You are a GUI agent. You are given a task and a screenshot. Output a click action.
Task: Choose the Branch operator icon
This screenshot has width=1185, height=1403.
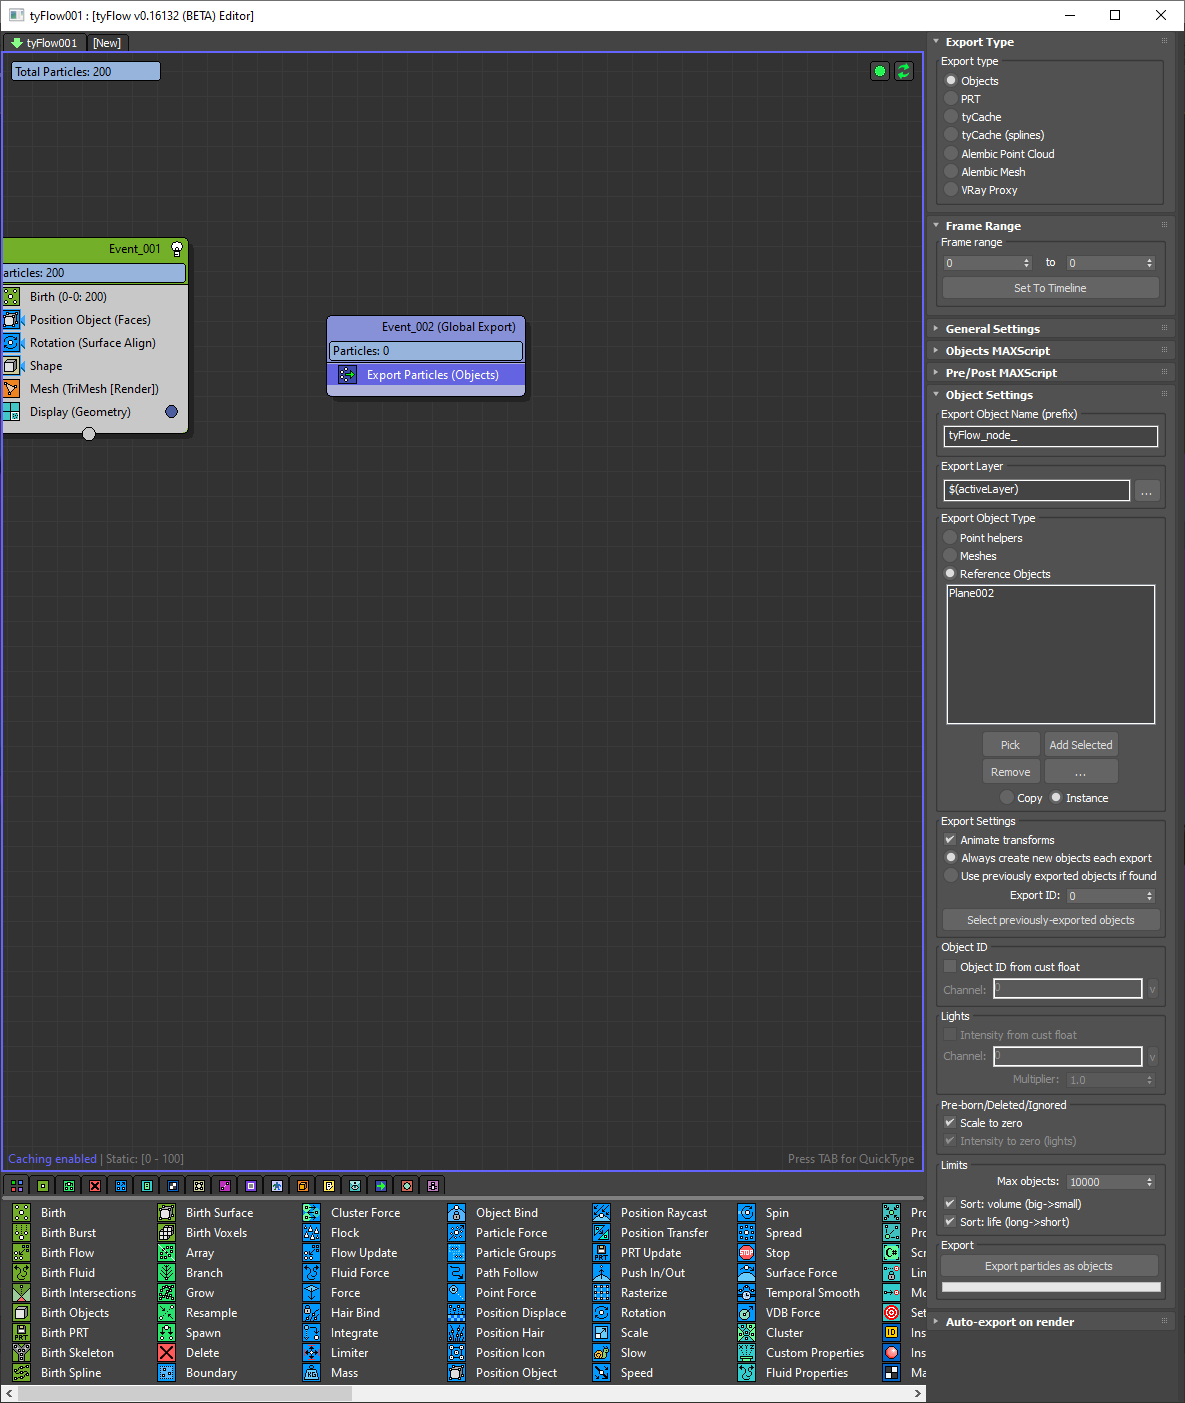tap(166, 1273)
